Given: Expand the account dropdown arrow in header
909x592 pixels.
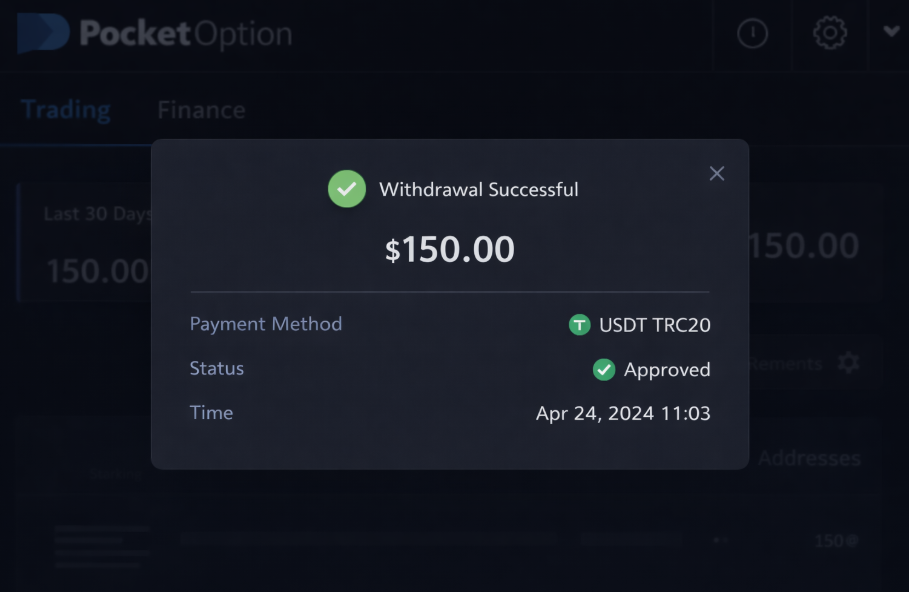Looking at the screenshot, I should 892,32.
